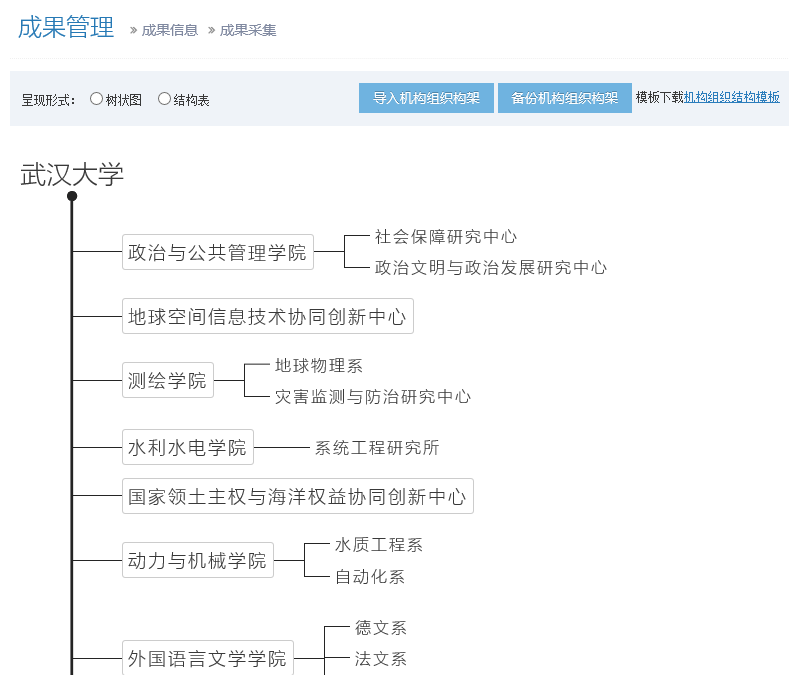
Task: Open the 机构组织结构模板 download link
Action: pyautogui.click(x=732, y=97)
